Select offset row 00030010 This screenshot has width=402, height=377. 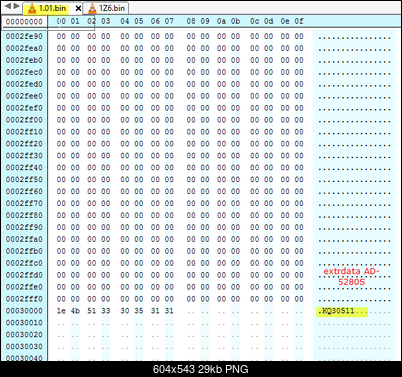click(24, 323)
